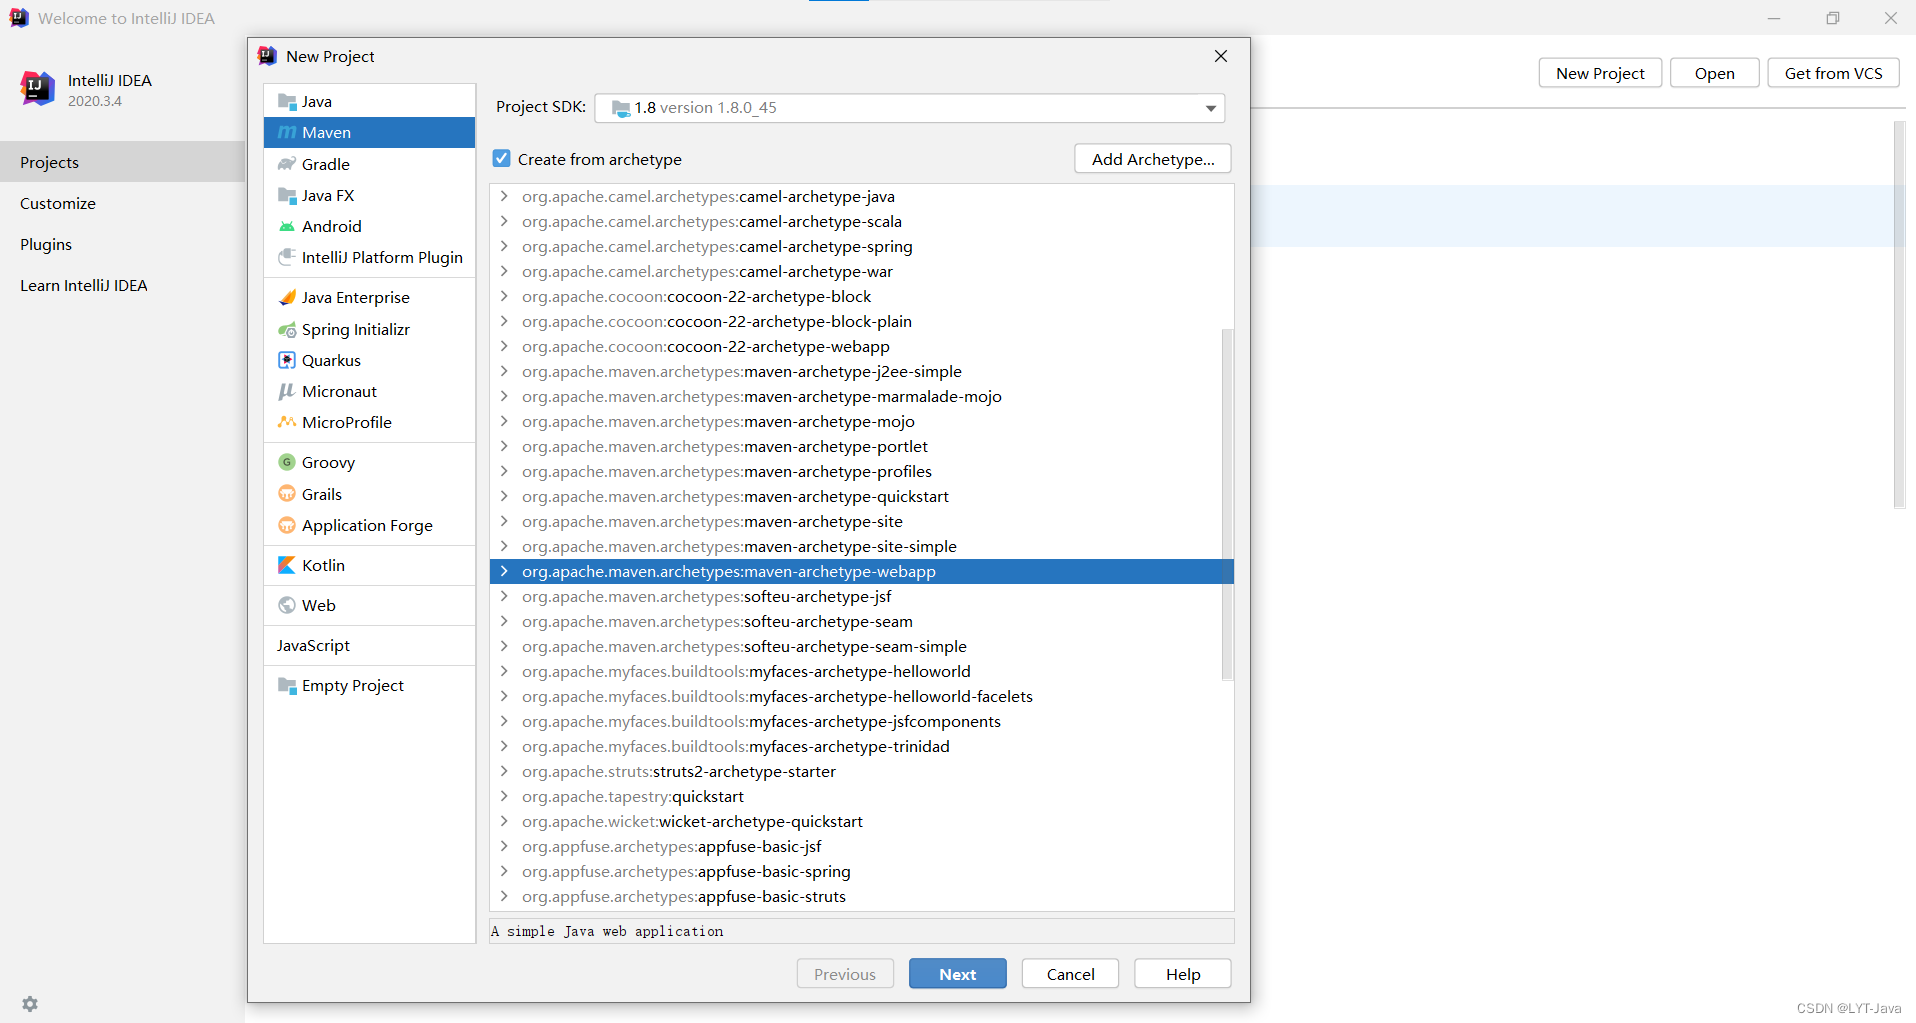Expand maven-archetype-mojo entry

click(x=505, y=422)
